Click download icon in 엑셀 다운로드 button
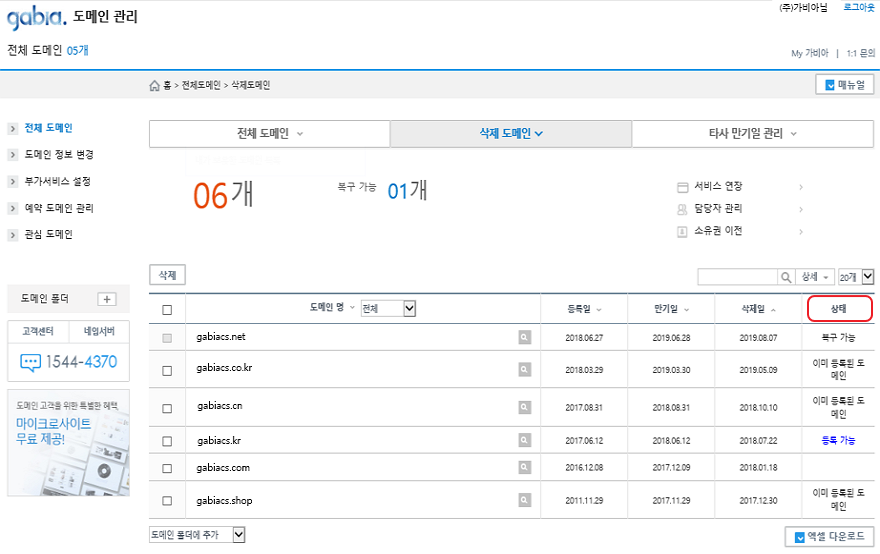 coord(800,537)
